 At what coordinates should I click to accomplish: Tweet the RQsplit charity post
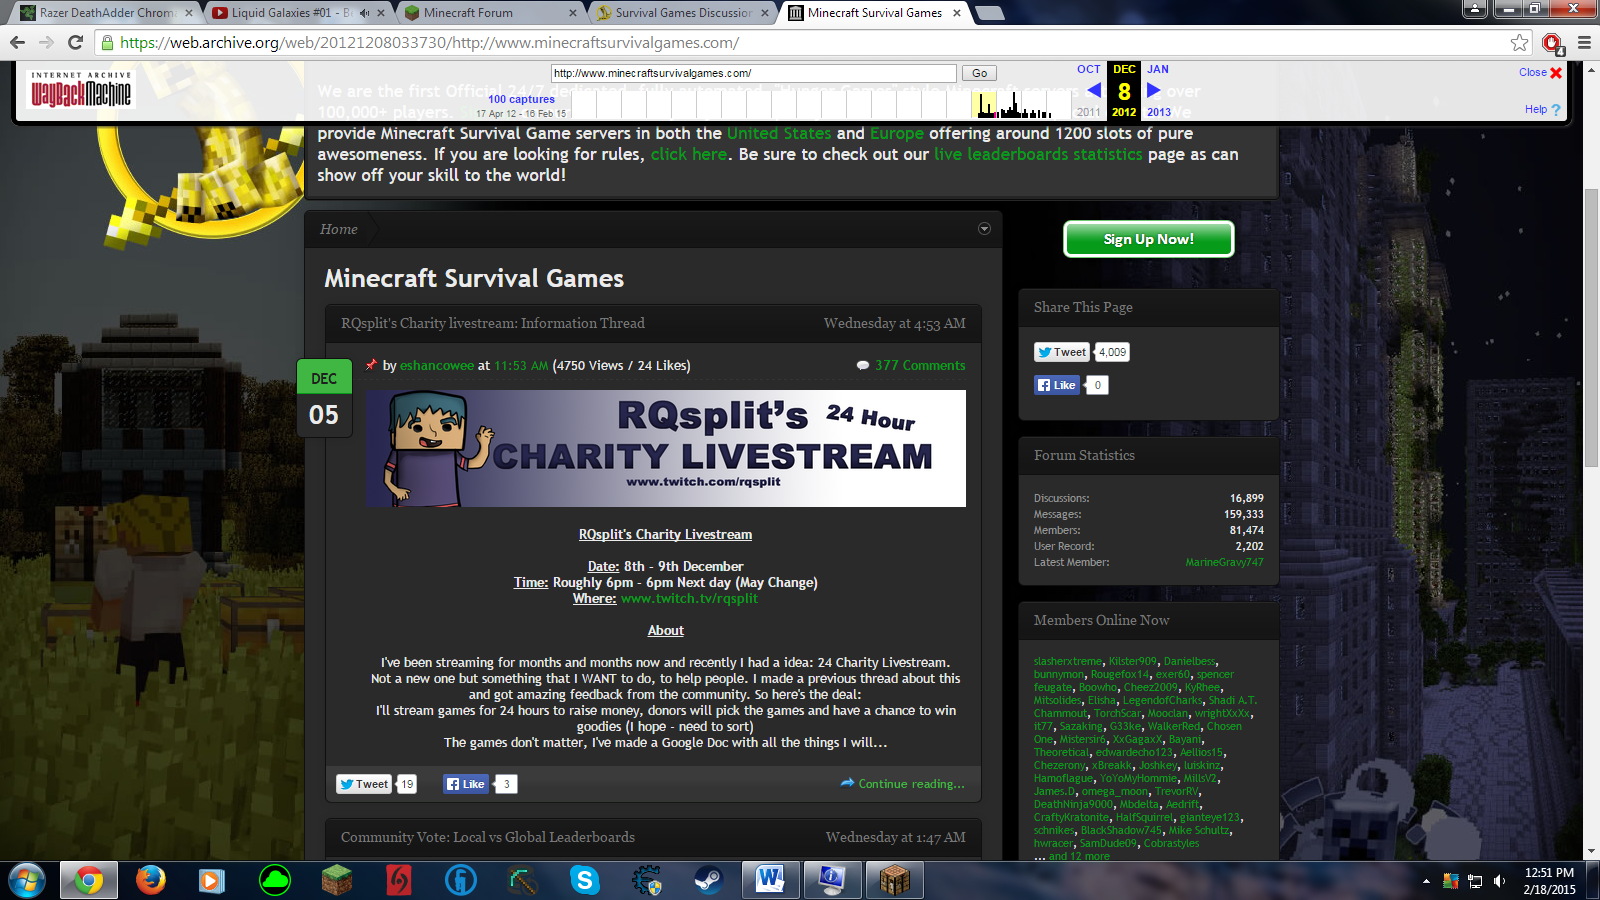coord(364,784)
